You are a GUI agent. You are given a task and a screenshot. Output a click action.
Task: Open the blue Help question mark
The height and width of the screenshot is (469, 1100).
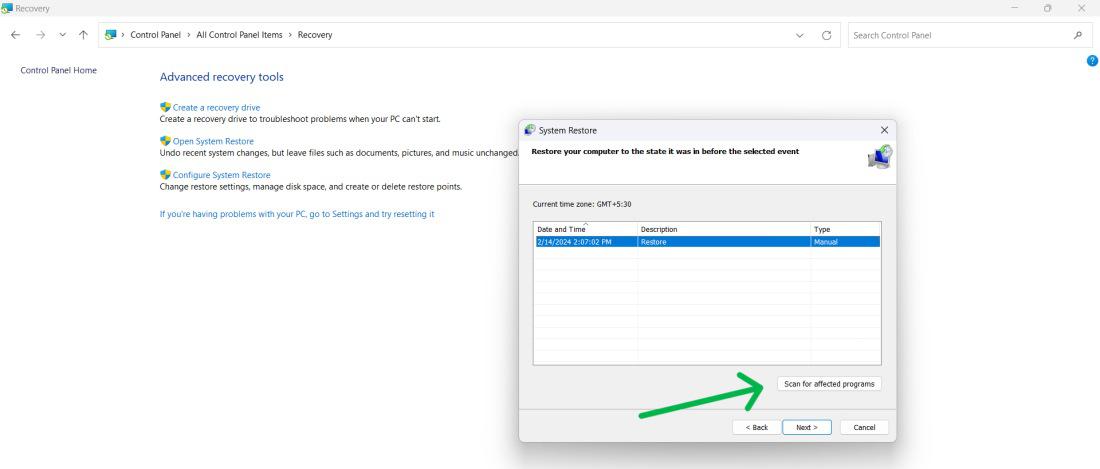1092,61
